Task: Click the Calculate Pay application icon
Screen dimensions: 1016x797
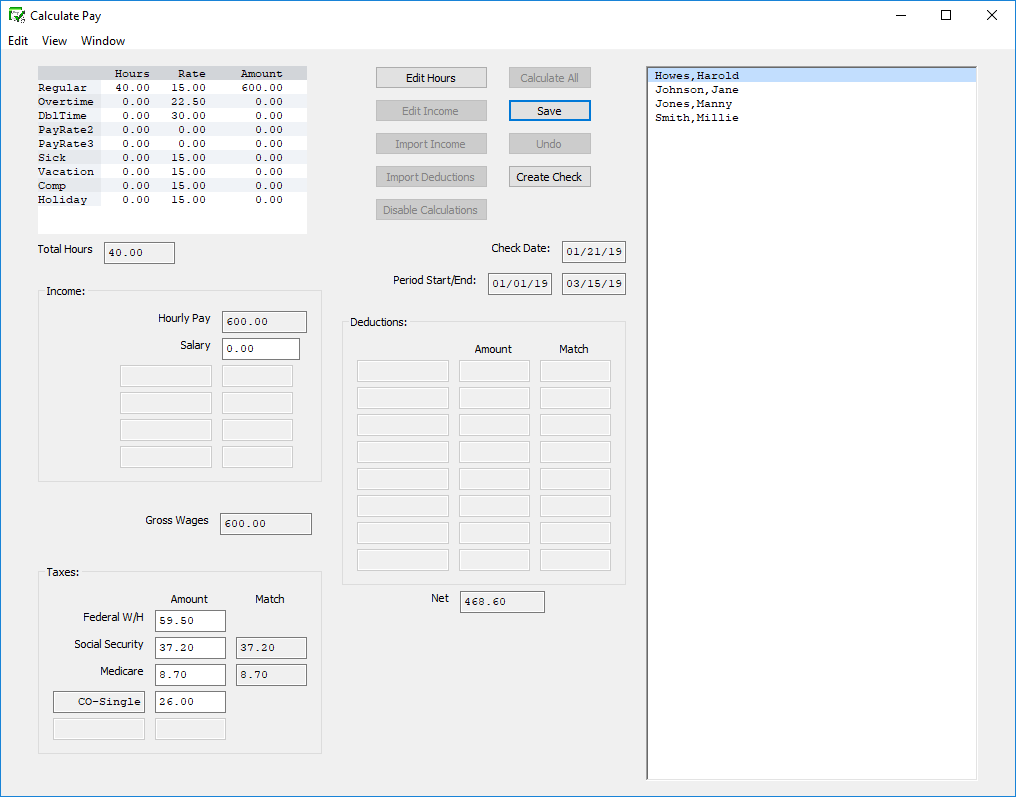Action: pyautogui.click(x=14, y=15)
